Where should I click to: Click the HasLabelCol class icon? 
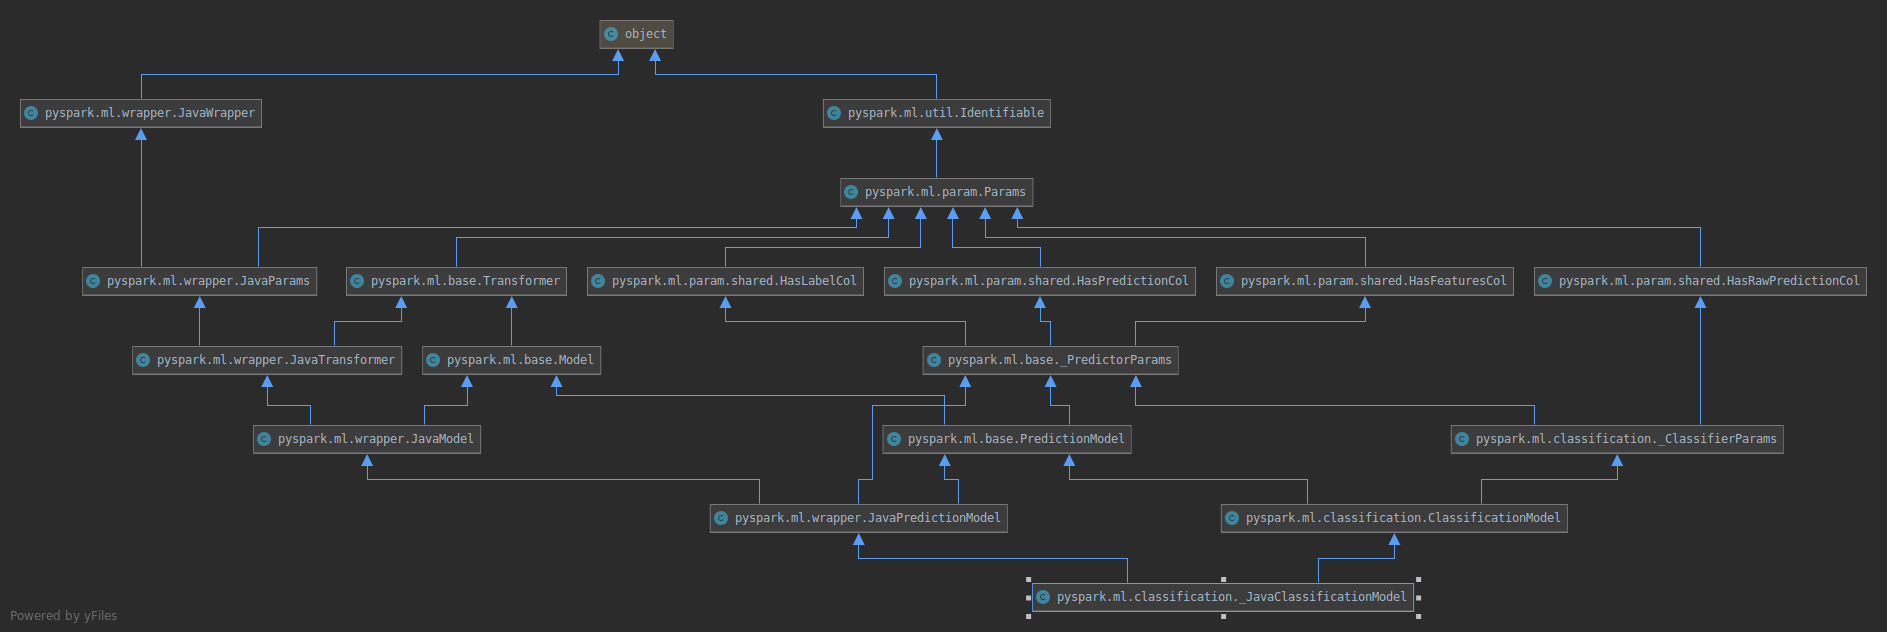pyautogui.click(x=598, y=281)
